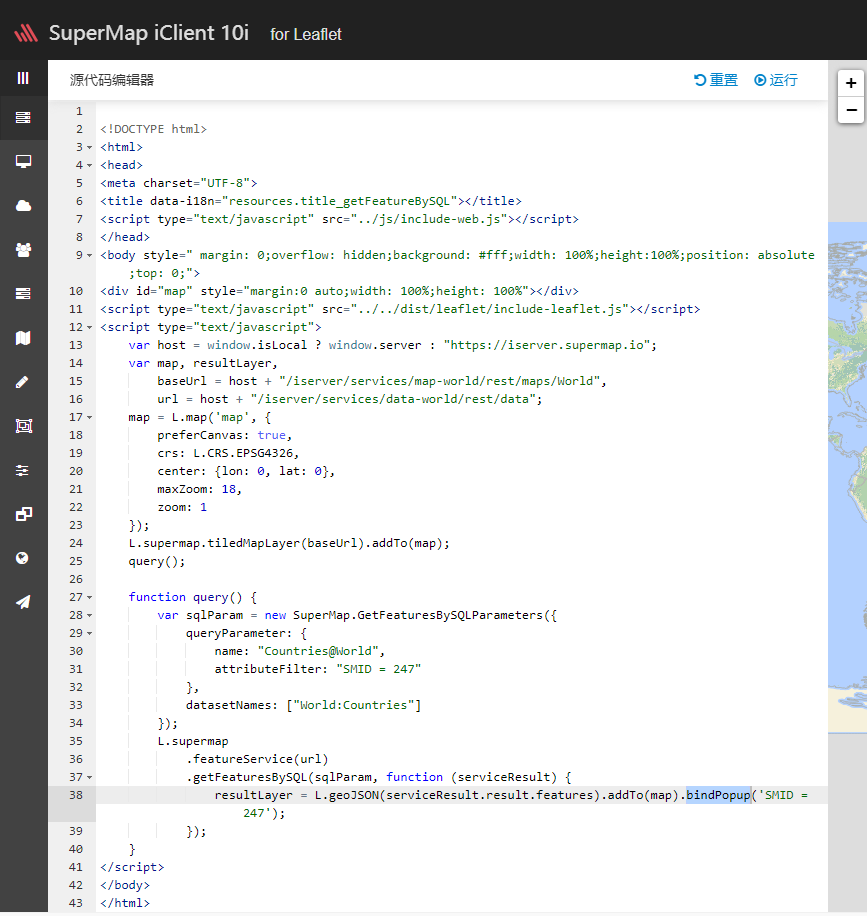Collapse the fold arrow at line 9
Viewport: 867px width, 916px height.
tap(89, 255)
